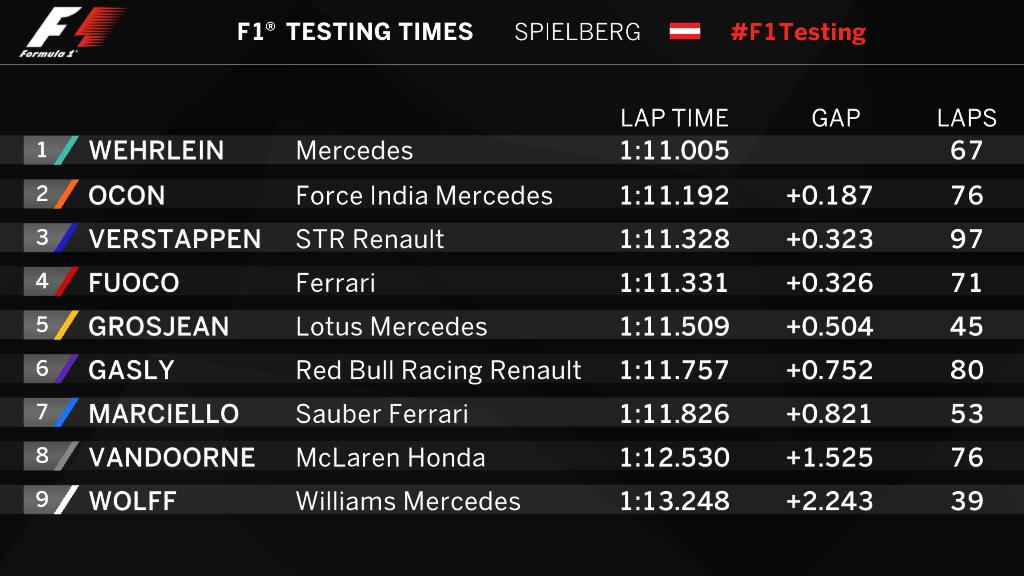This screenshot has height=576, width=1024.
Task: Click Grosjean's yellow Lotus color stripe
Action: point(66,326)
